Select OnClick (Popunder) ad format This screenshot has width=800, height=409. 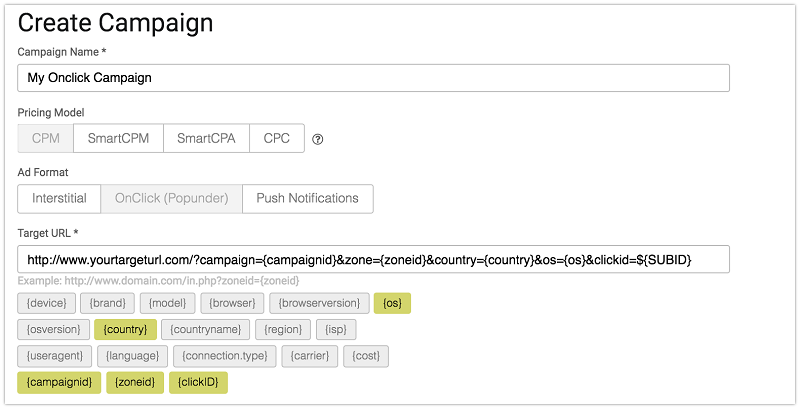[x=171, y=198]
